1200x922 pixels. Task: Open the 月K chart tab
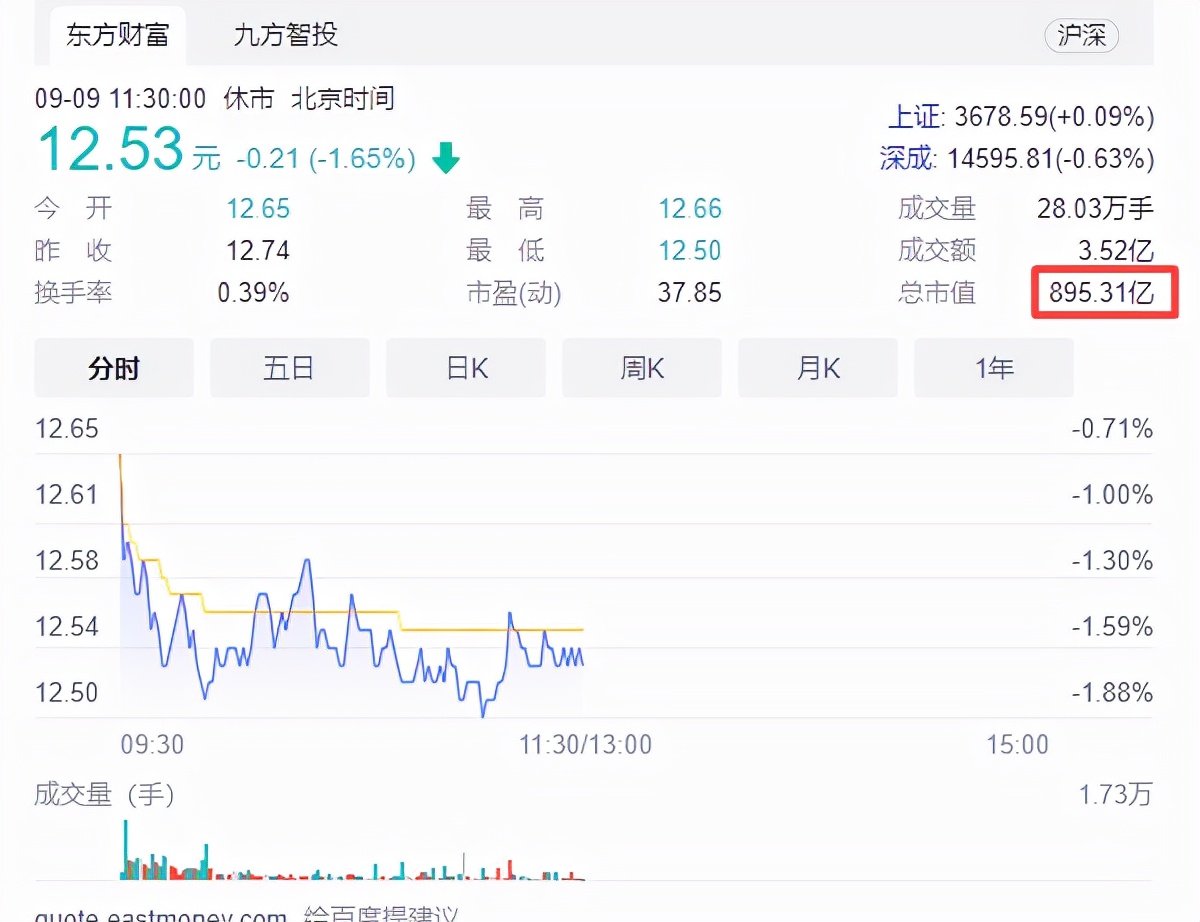[x=818, y=368]
